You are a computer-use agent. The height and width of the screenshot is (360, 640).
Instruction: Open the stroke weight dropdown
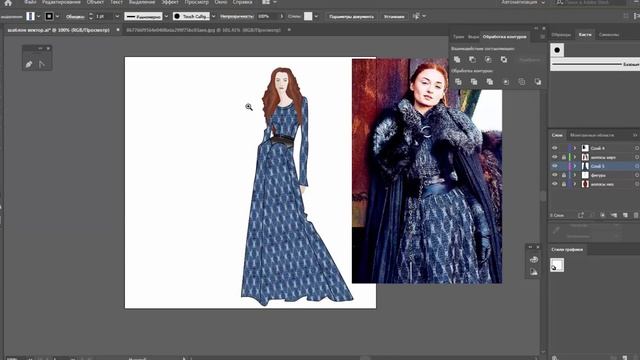pyautogui.click(x=117, y=16)
